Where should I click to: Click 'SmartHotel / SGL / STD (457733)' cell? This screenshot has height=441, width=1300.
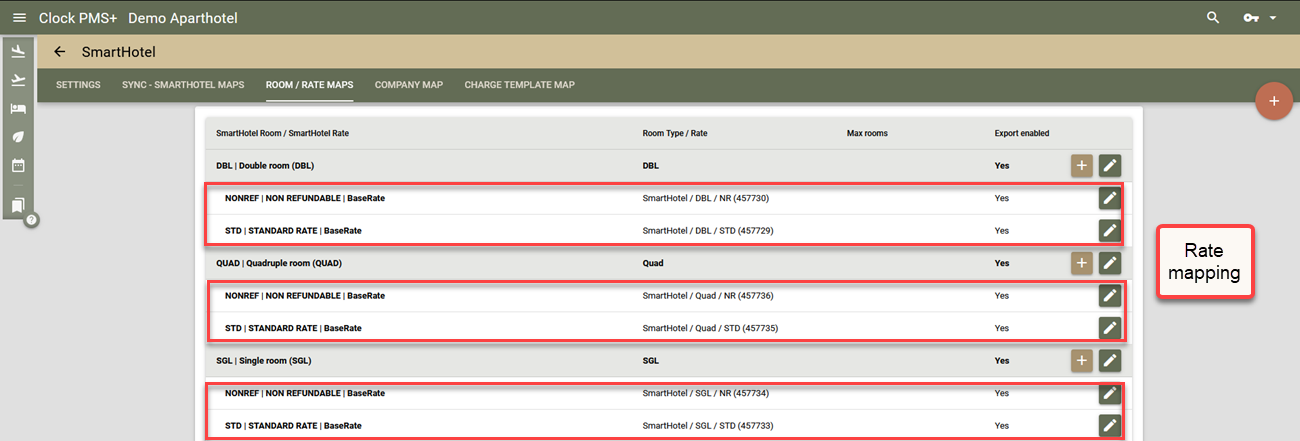tap(707, 425)
